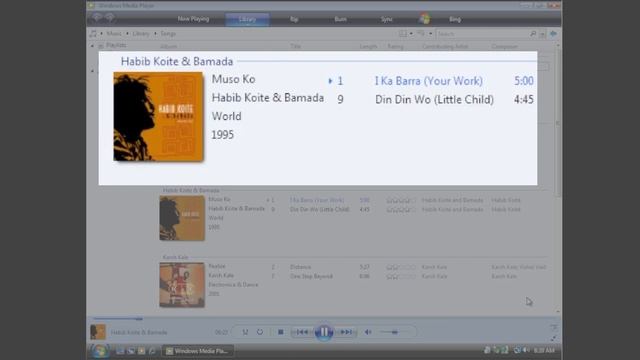Image resolution: width=640 pixels, height=360 pixels.
Task: Select the One Step Beyond track
Action: (x=311, y=276)
